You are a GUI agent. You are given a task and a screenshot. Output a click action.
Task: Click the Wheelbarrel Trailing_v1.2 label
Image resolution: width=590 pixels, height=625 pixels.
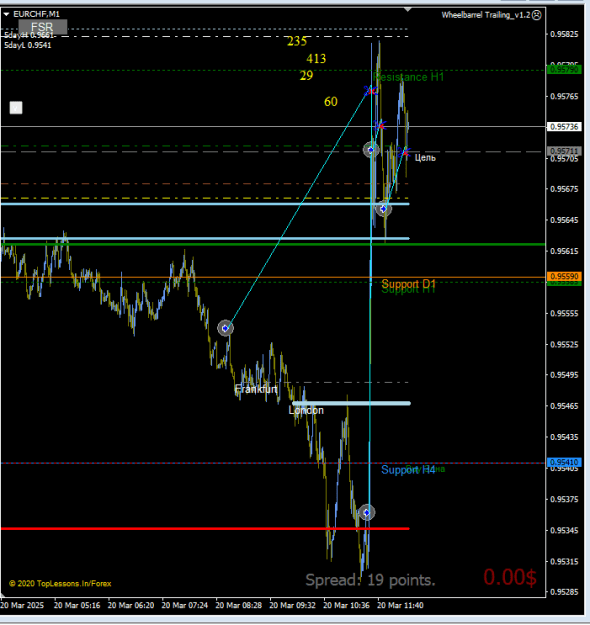[x=486, y=15]
